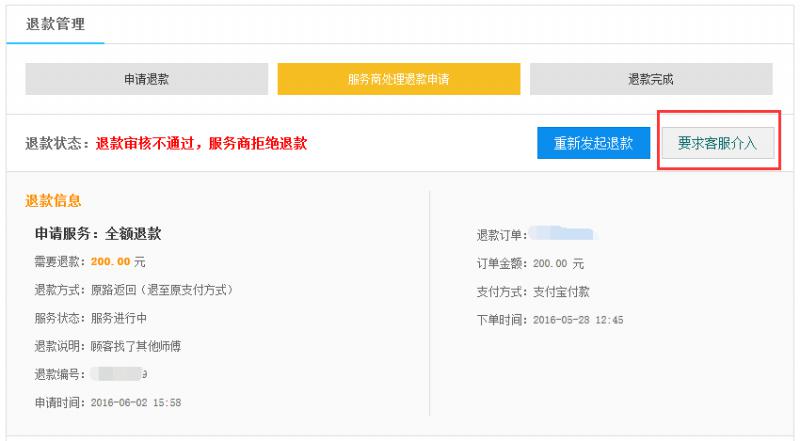Screen dimensions: 800x441
Task: Click the 申请服务：全额退款 line
Action: [98, 234]
